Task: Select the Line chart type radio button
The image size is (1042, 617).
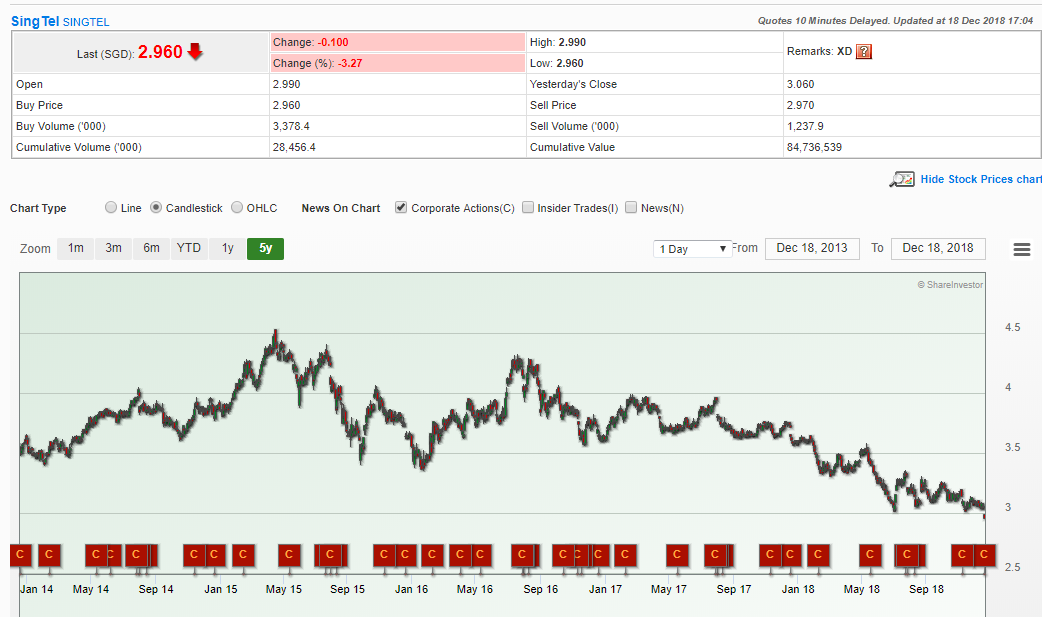Action: 110,208
